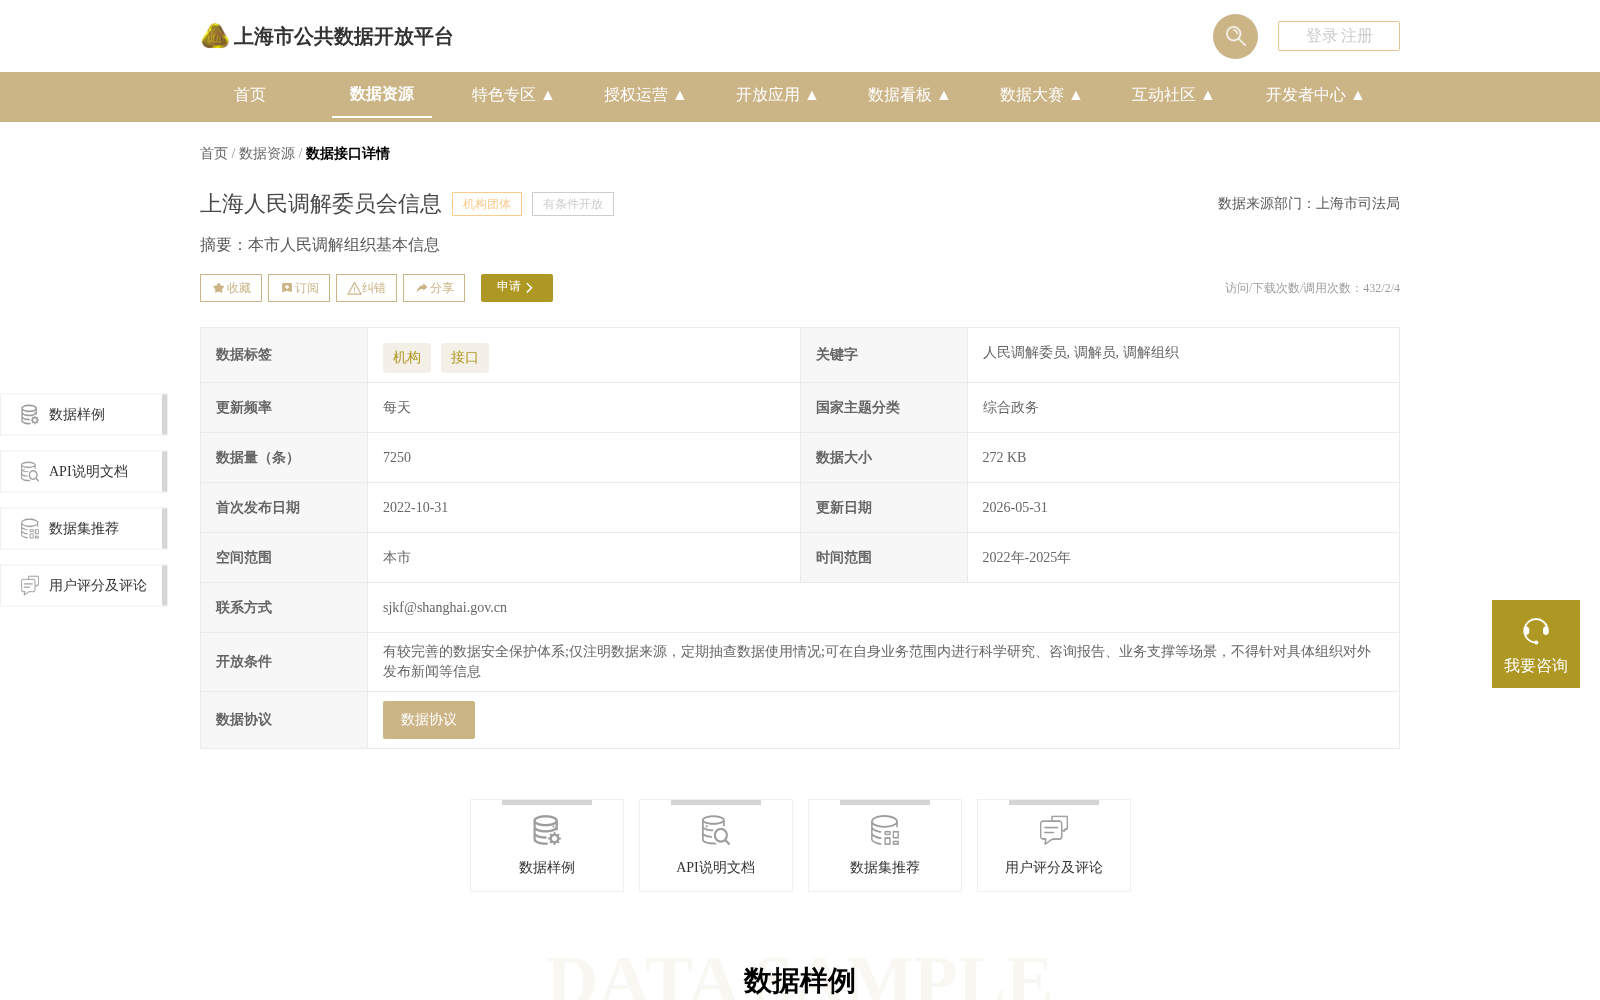Select the data size 272 KB
This screenshot has width=1600, height=1000.
click(1004, 458)
